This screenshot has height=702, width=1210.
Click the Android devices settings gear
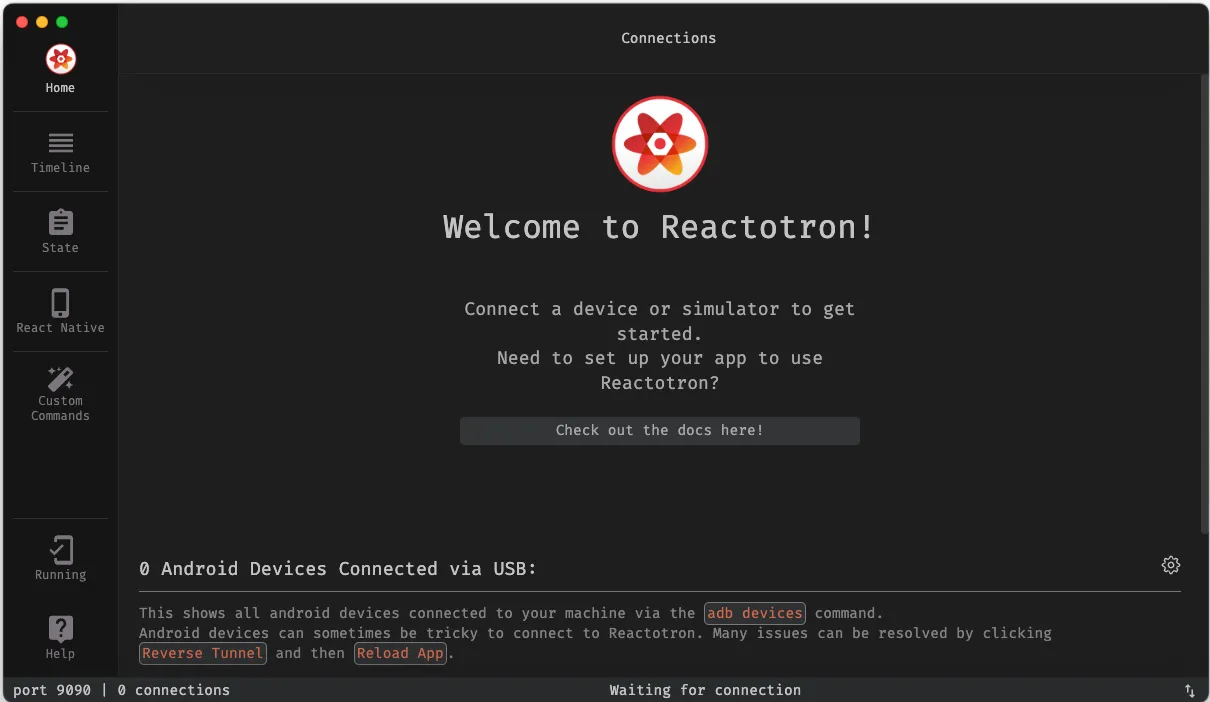1170,565
